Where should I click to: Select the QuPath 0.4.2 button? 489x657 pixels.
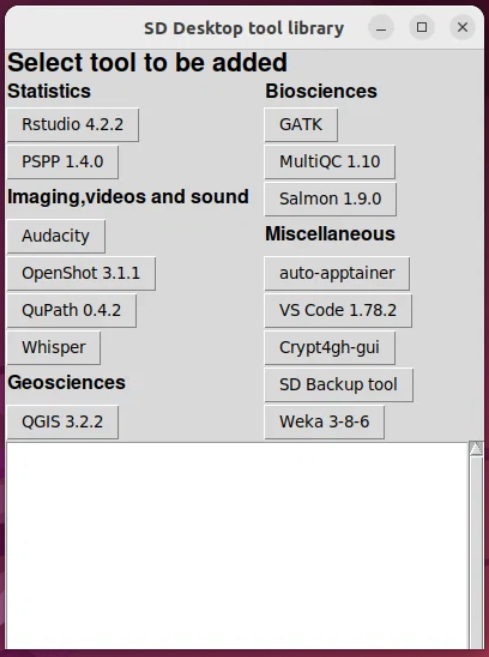[x=71, y=310]
